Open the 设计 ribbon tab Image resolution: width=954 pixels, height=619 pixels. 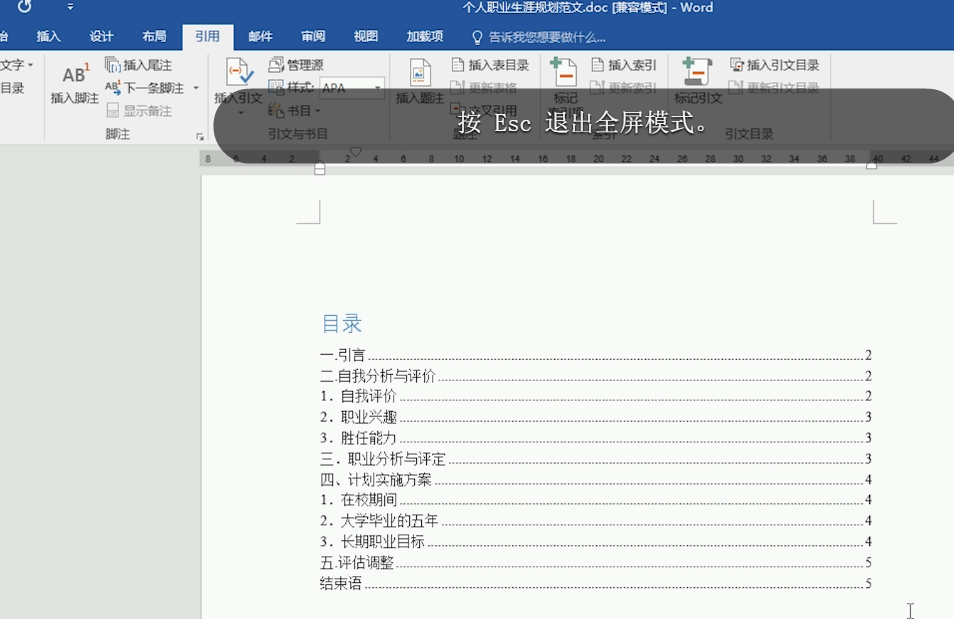(x=102, y=37)
